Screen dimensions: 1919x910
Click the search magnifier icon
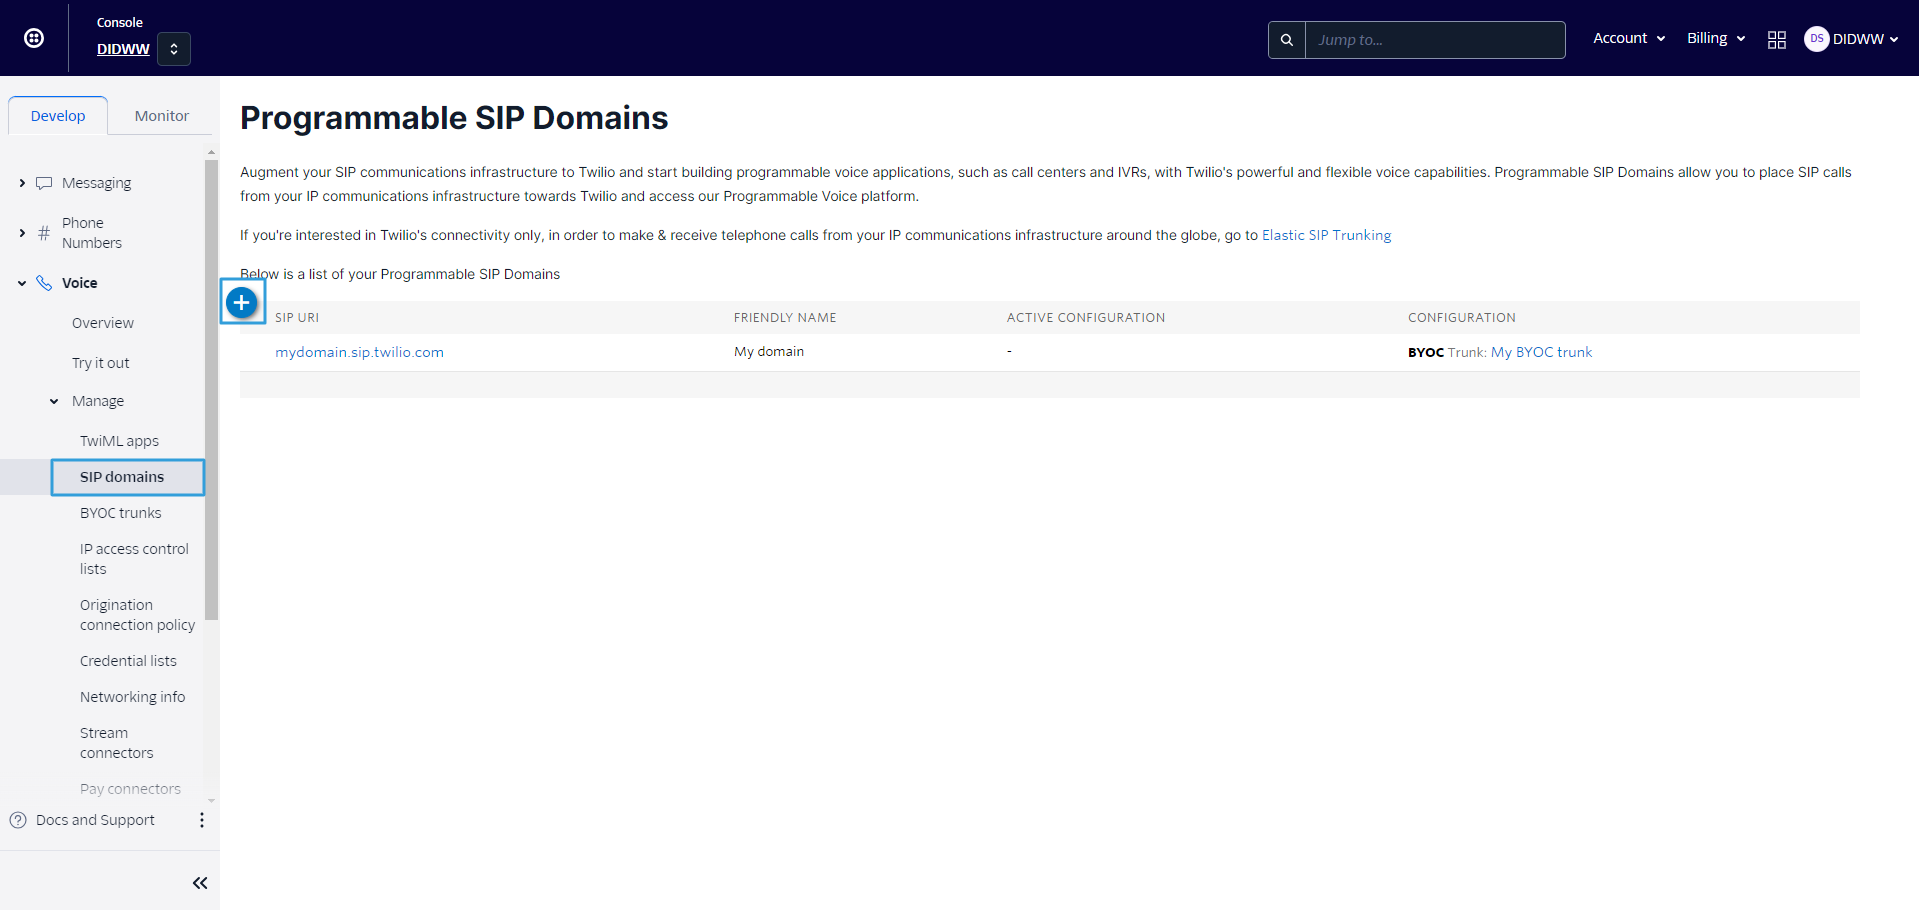[1287, 40]
